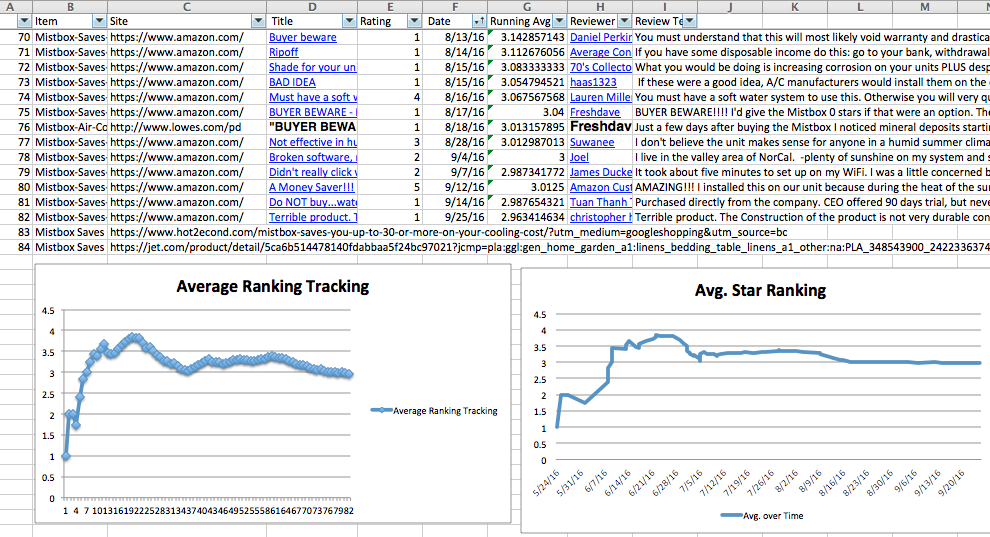This screenshot has width=990, height=537.
Task: Select the rating cell with value 5
Action: coord(390,187)
